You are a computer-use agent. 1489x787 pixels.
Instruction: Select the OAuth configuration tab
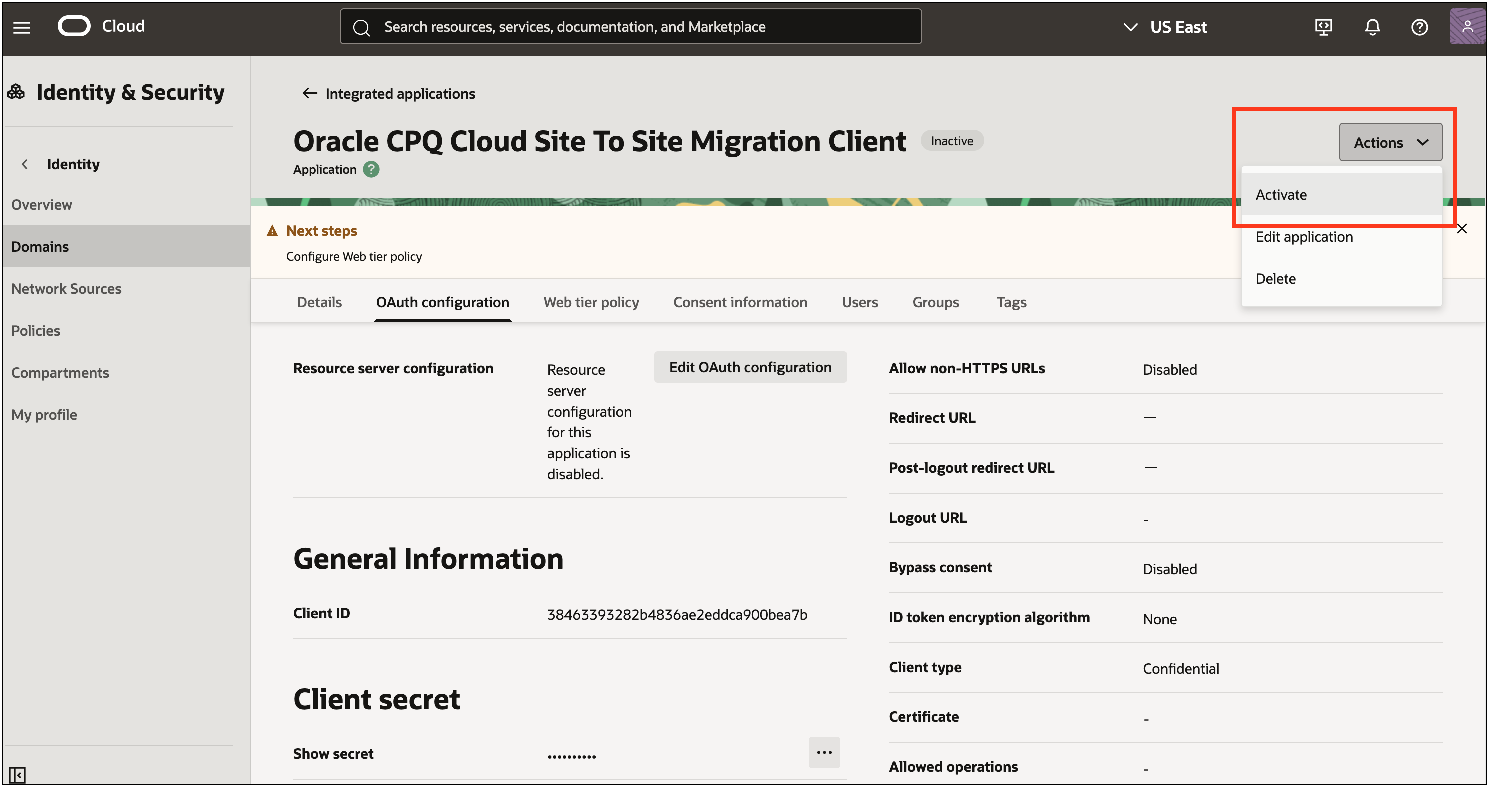click(443, 302)
